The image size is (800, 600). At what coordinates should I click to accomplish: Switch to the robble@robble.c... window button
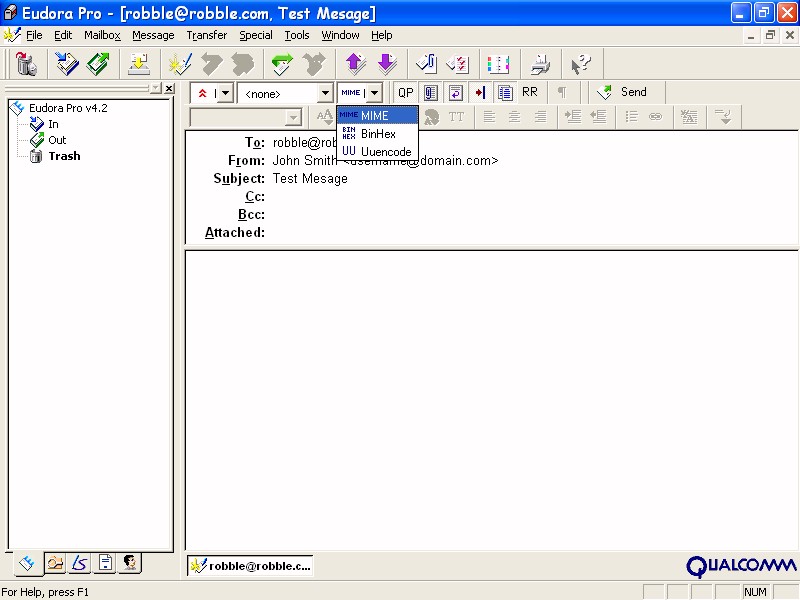coord(251,566)
